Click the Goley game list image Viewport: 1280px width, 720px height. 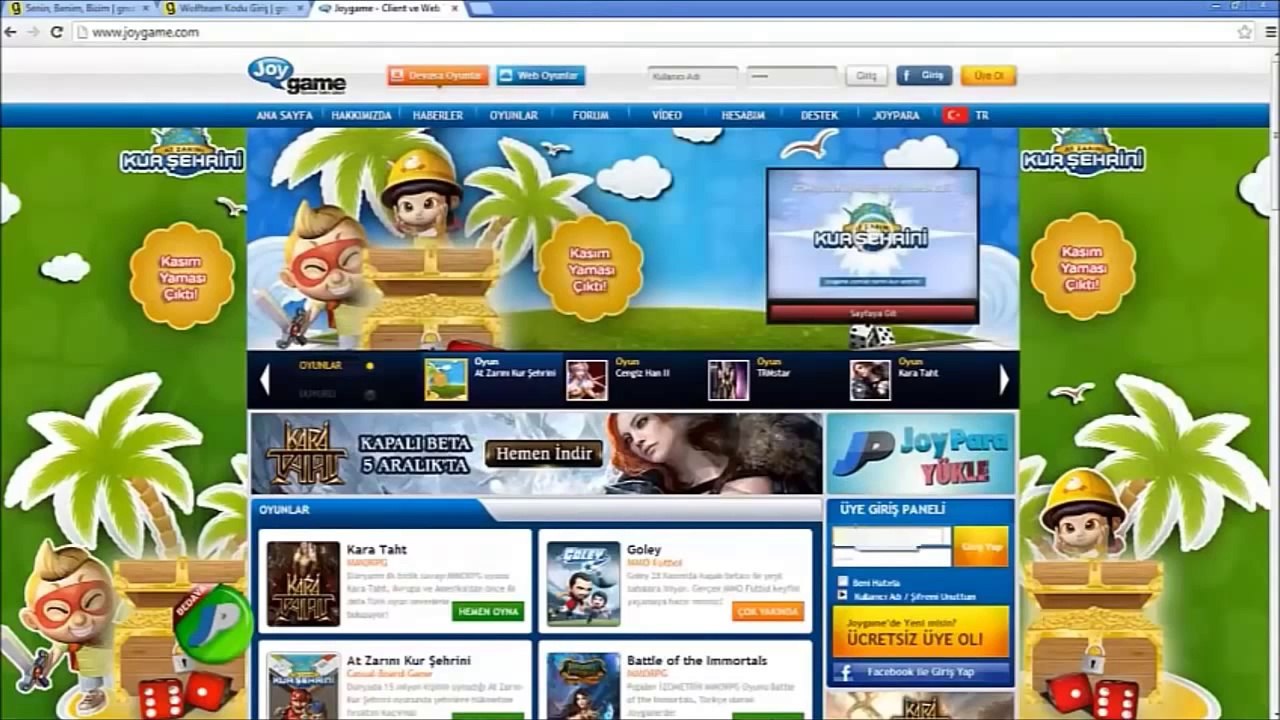pos(583,584)
